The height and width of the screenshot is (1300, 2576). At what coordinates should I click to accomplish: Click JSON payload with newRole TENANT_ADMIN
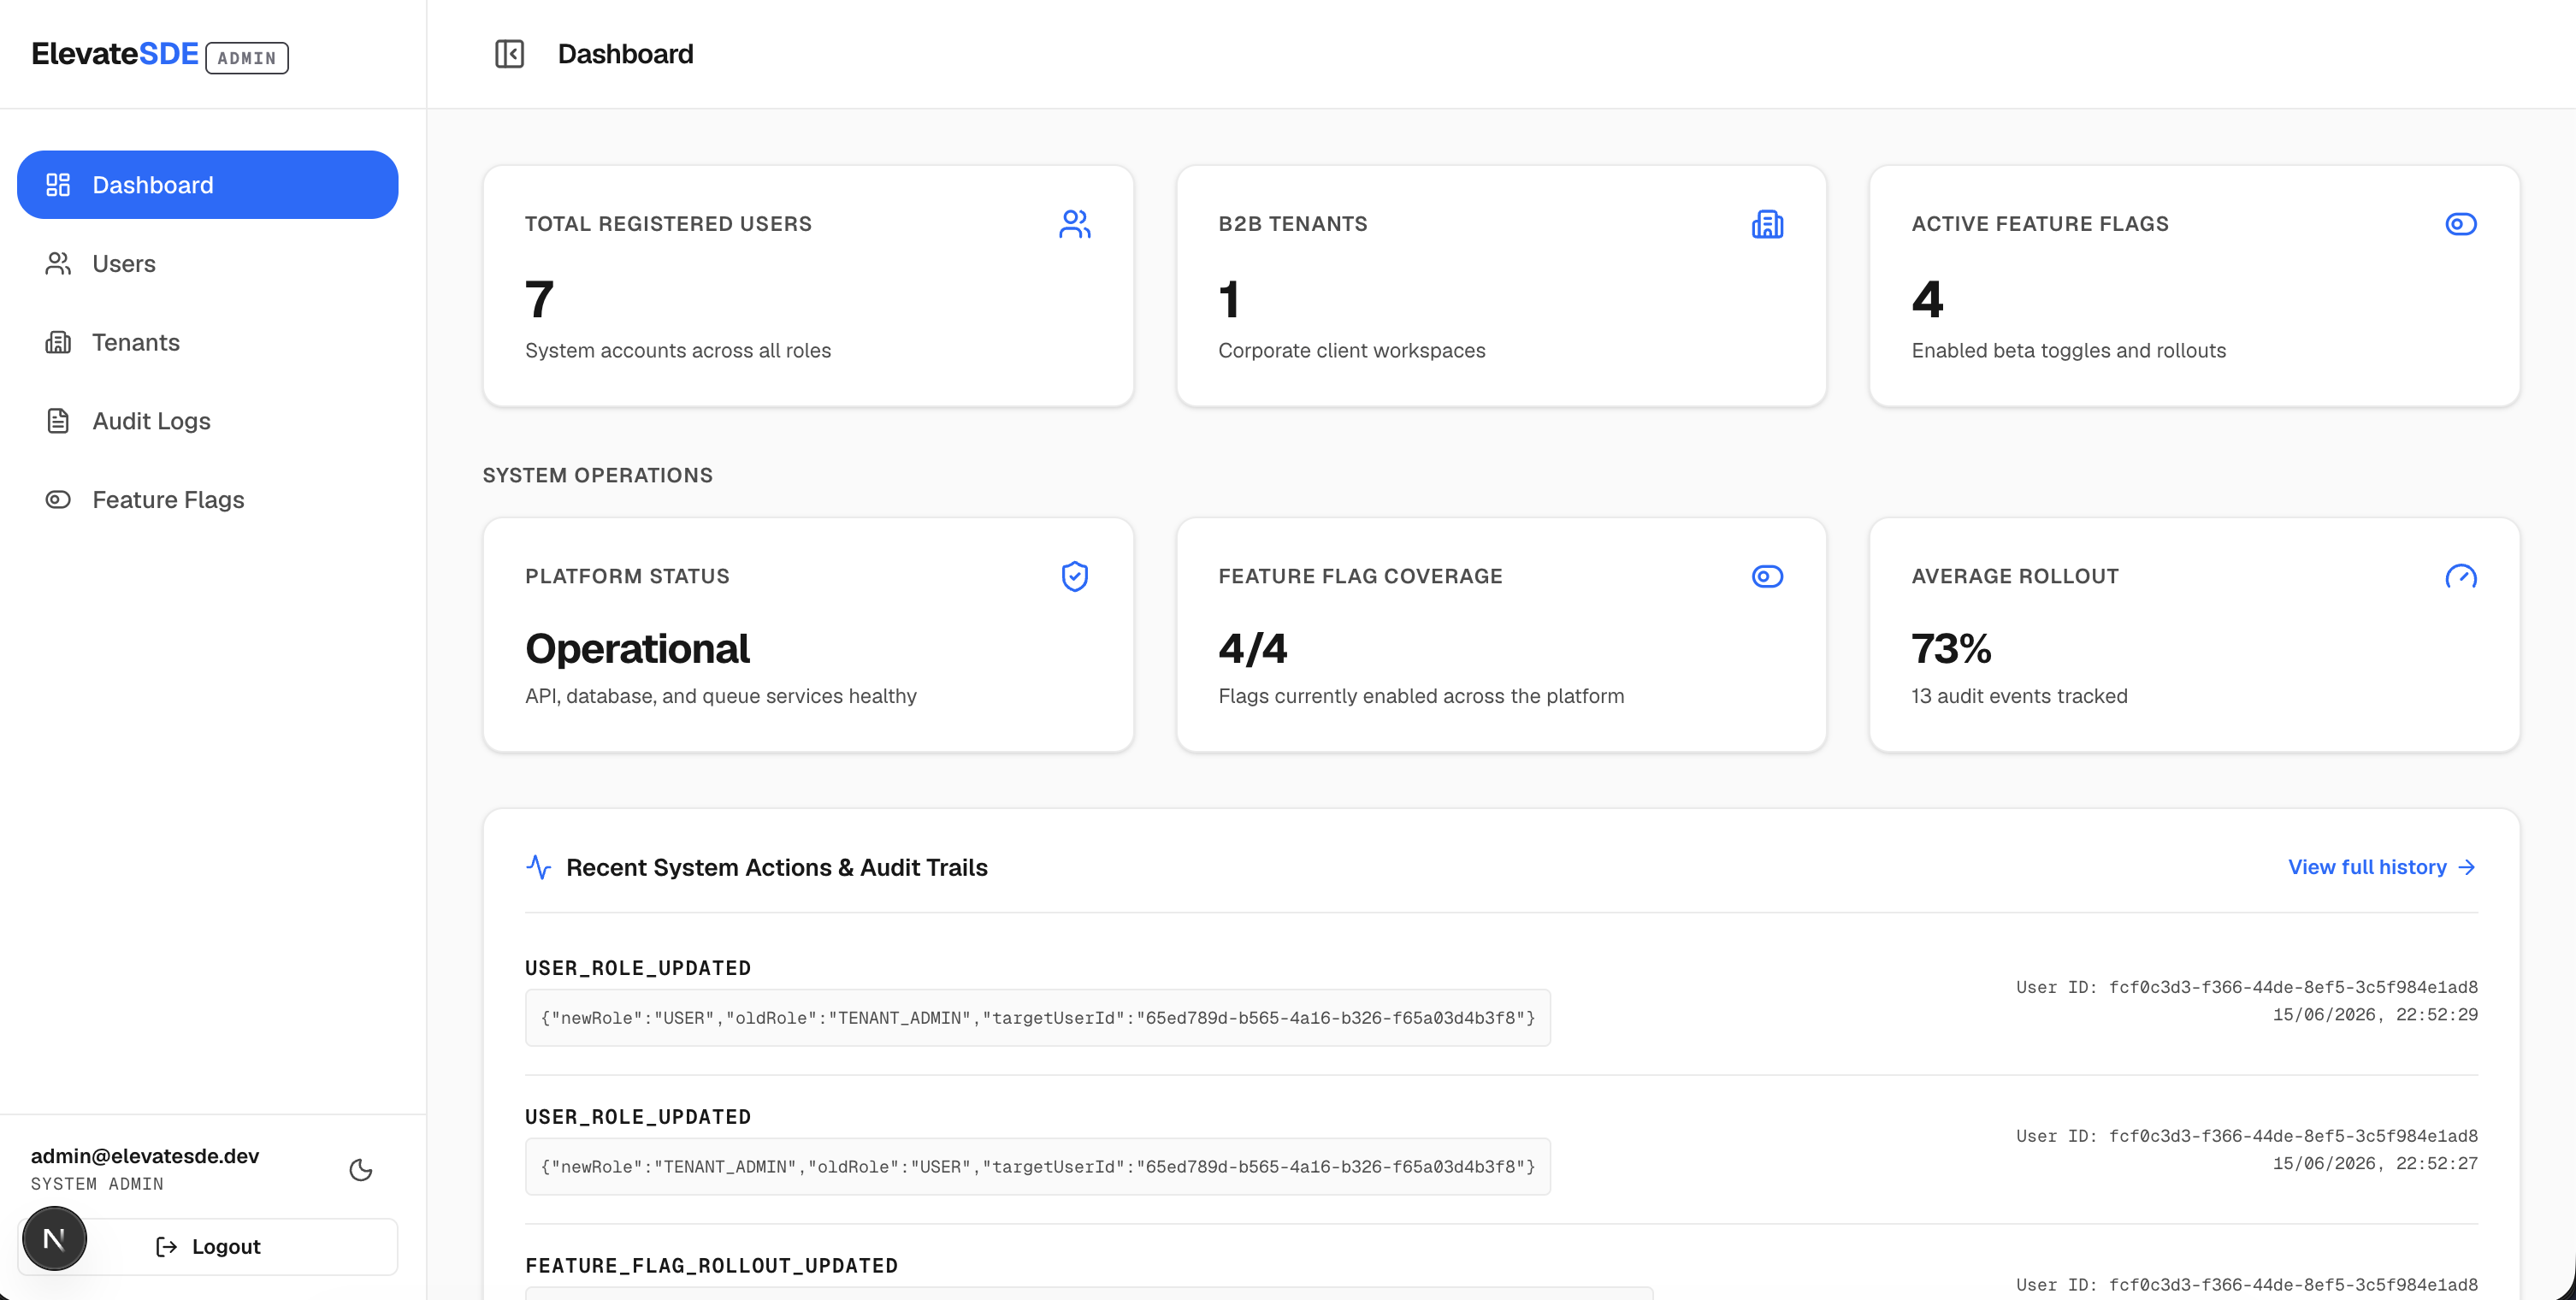[1037, 1167]
